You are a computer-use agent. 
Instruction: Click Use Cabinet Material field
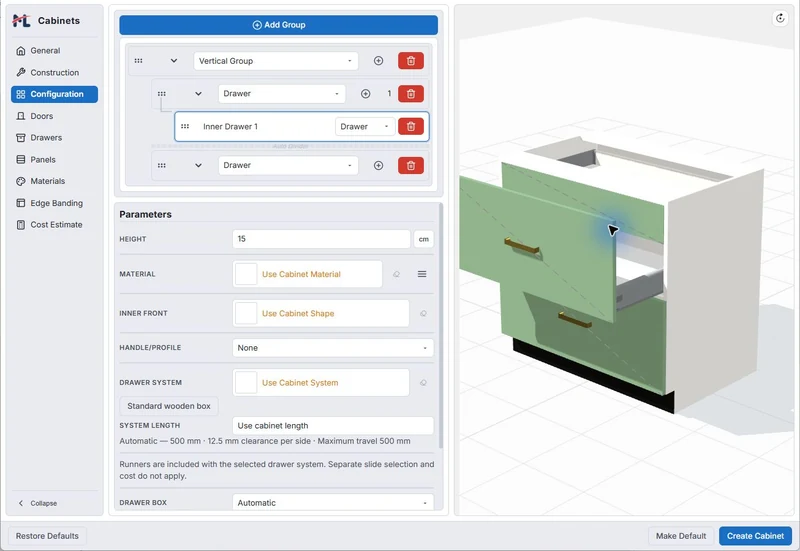[307, 274]
